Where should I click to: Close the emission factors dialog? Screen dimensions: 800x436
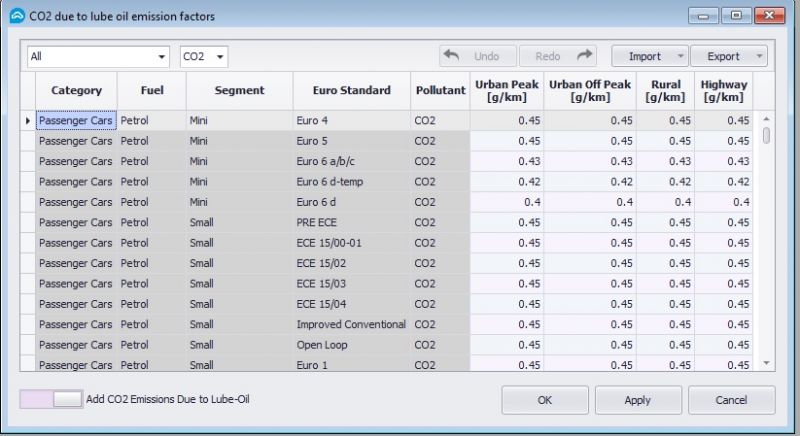(769, 16)
